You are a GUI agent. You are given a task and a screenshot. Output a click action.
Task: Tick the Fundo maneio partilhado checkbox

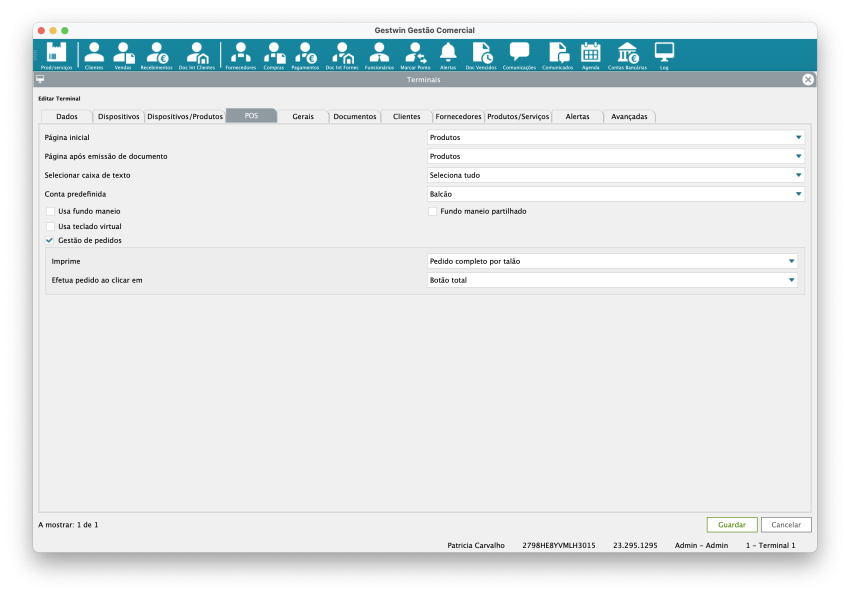[x=433, y=212]
